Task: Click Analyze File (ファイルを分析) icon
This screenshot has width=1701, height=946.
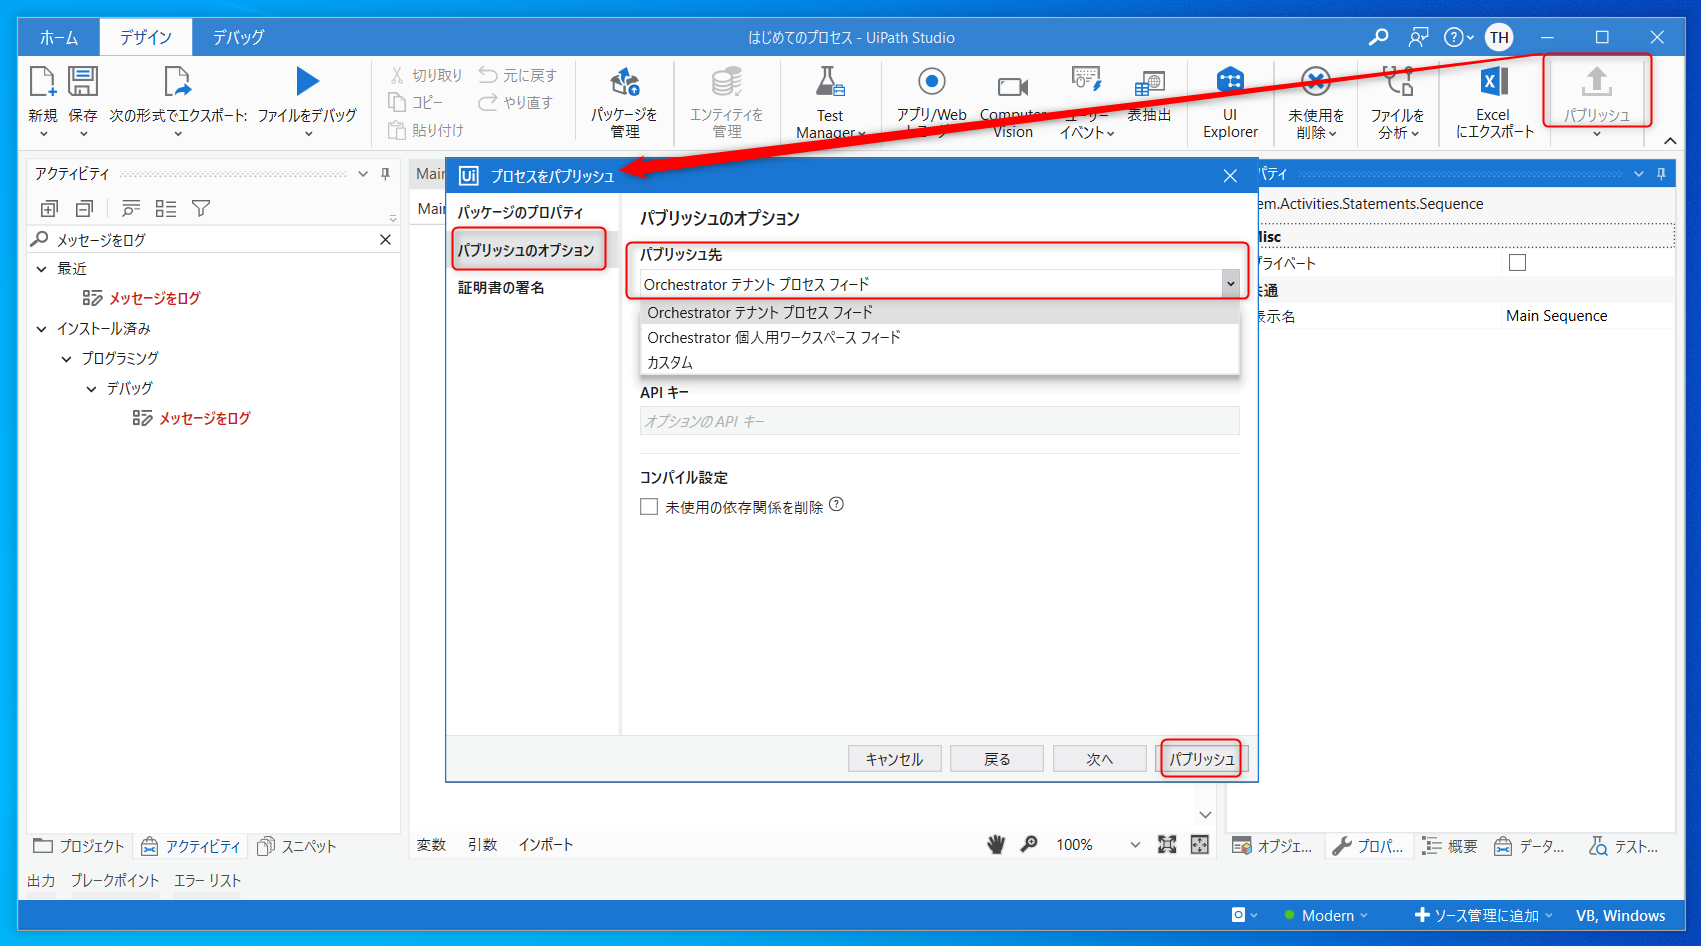Action: click(x=1397, y=82)
